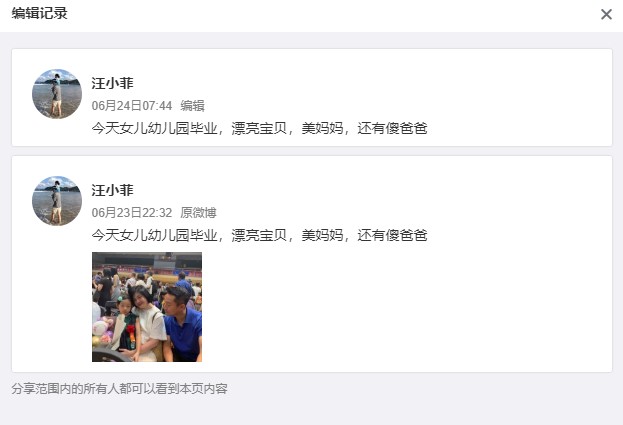Click the 编辑 label beside the timestamp
Image resolution: width=623 pixels, height=425 pixels.
[192, 106]
